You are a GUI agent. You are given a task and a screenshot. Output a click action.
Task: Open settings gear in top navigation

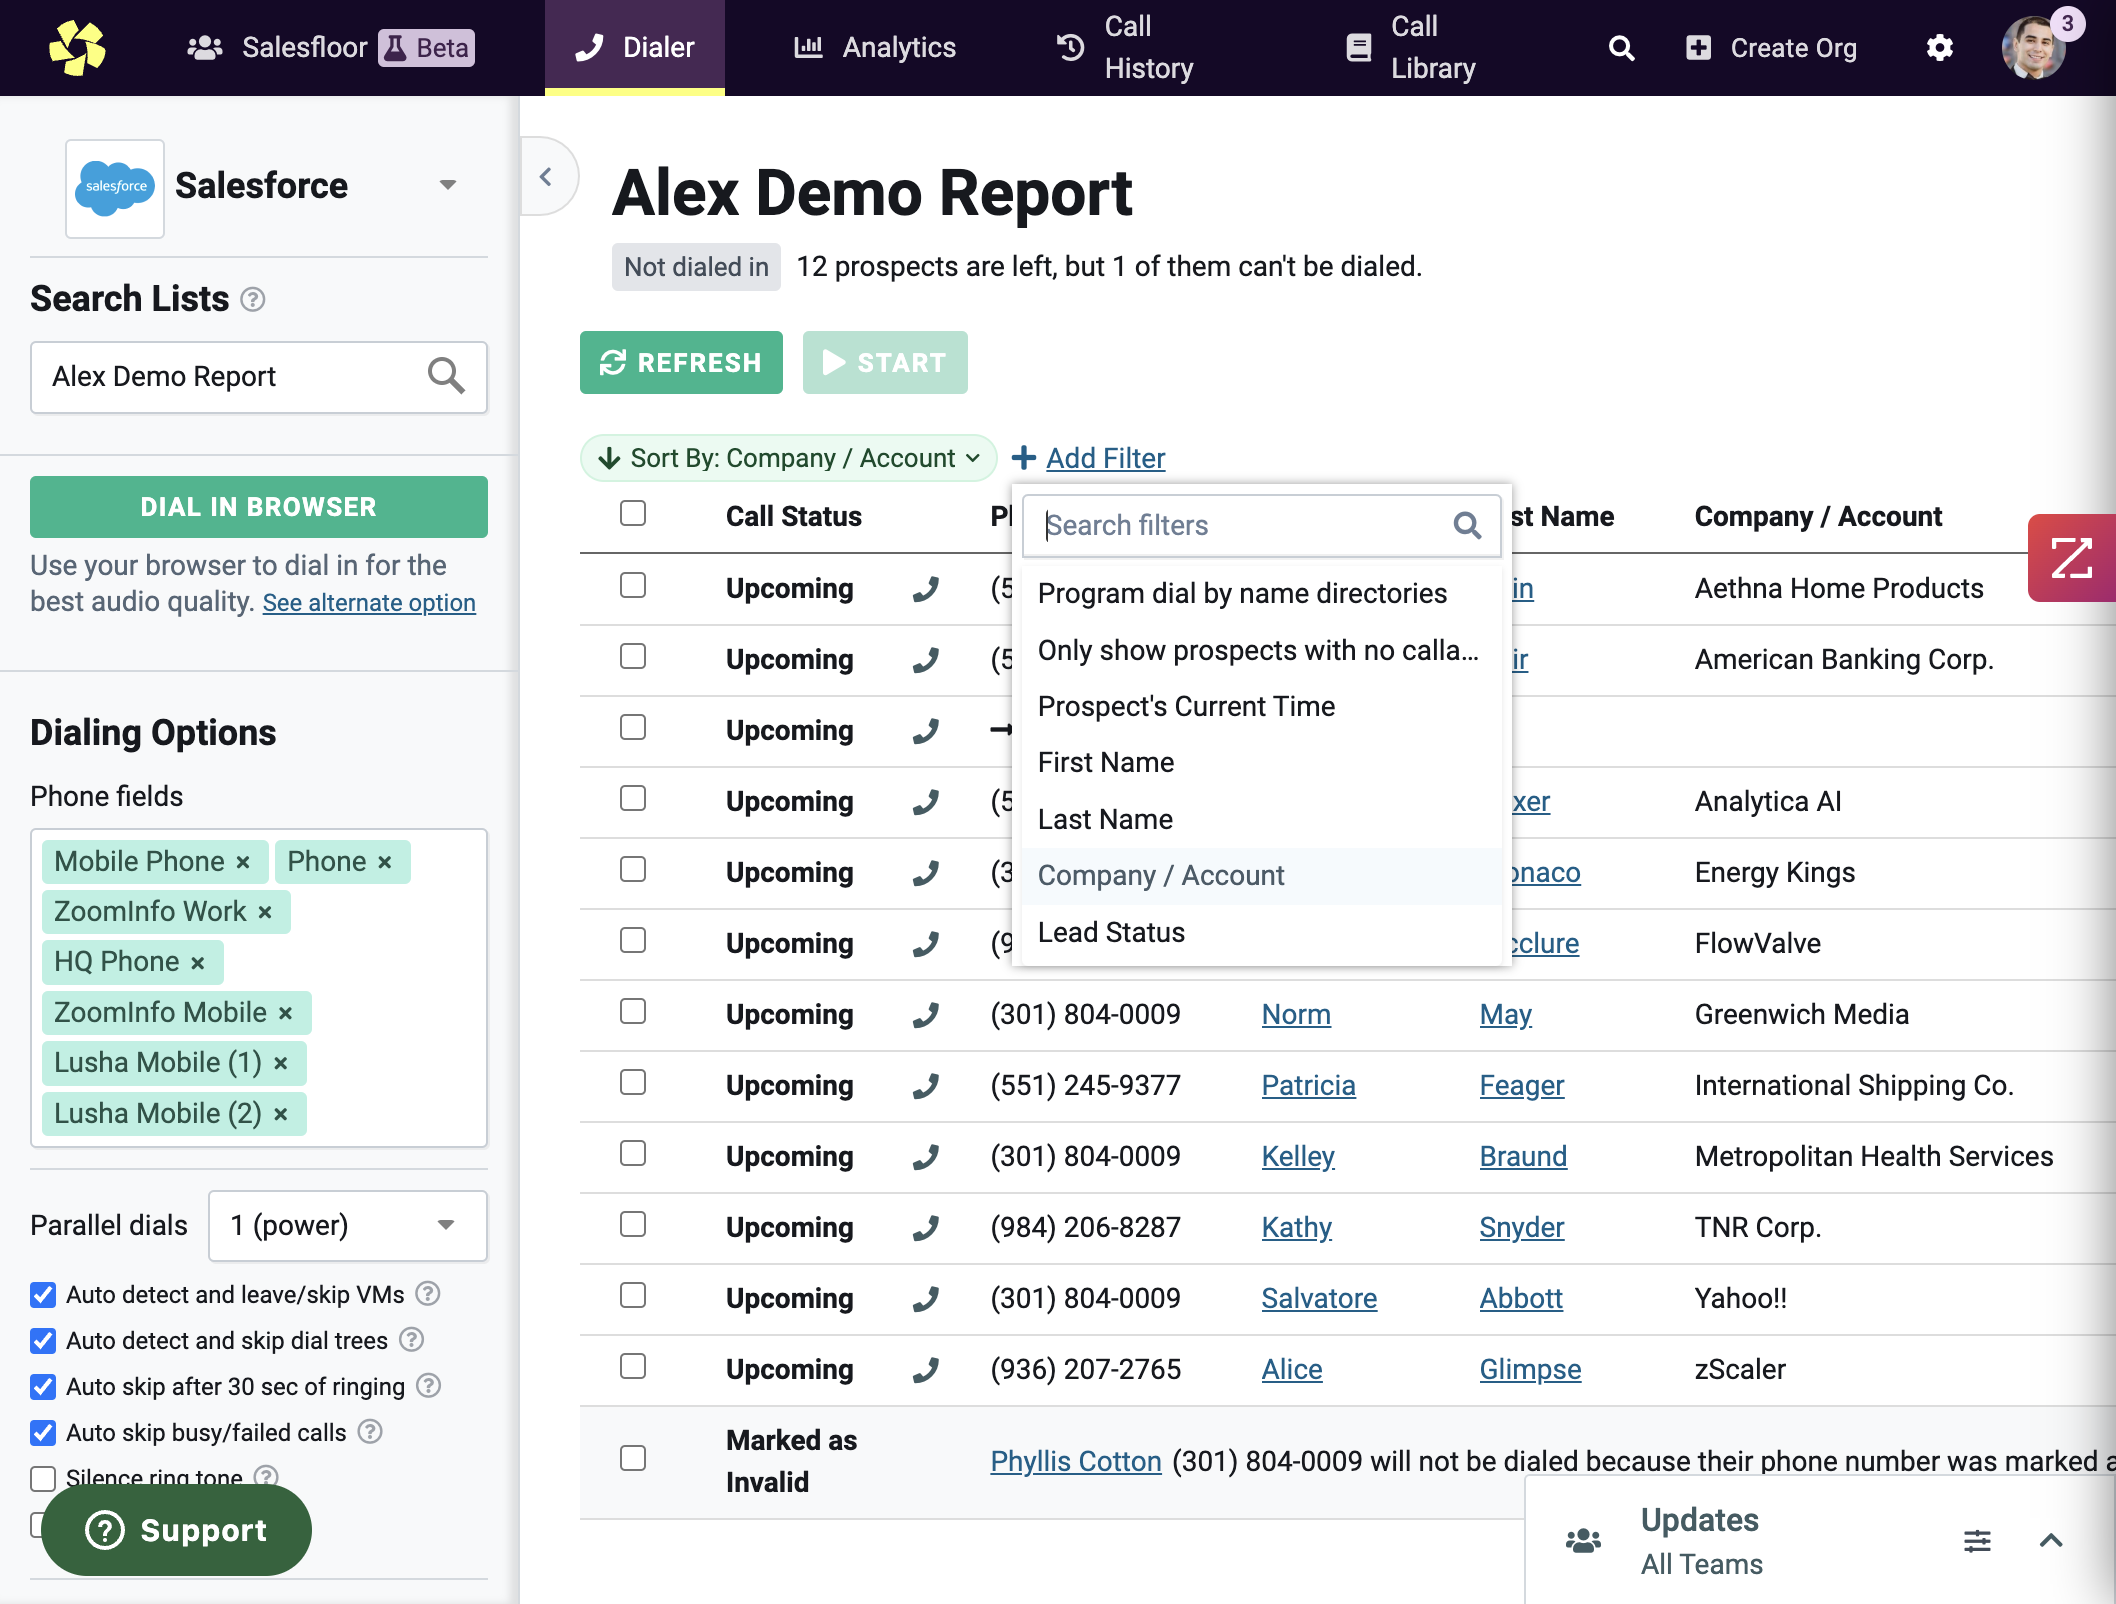click(x=1939, y=48)
